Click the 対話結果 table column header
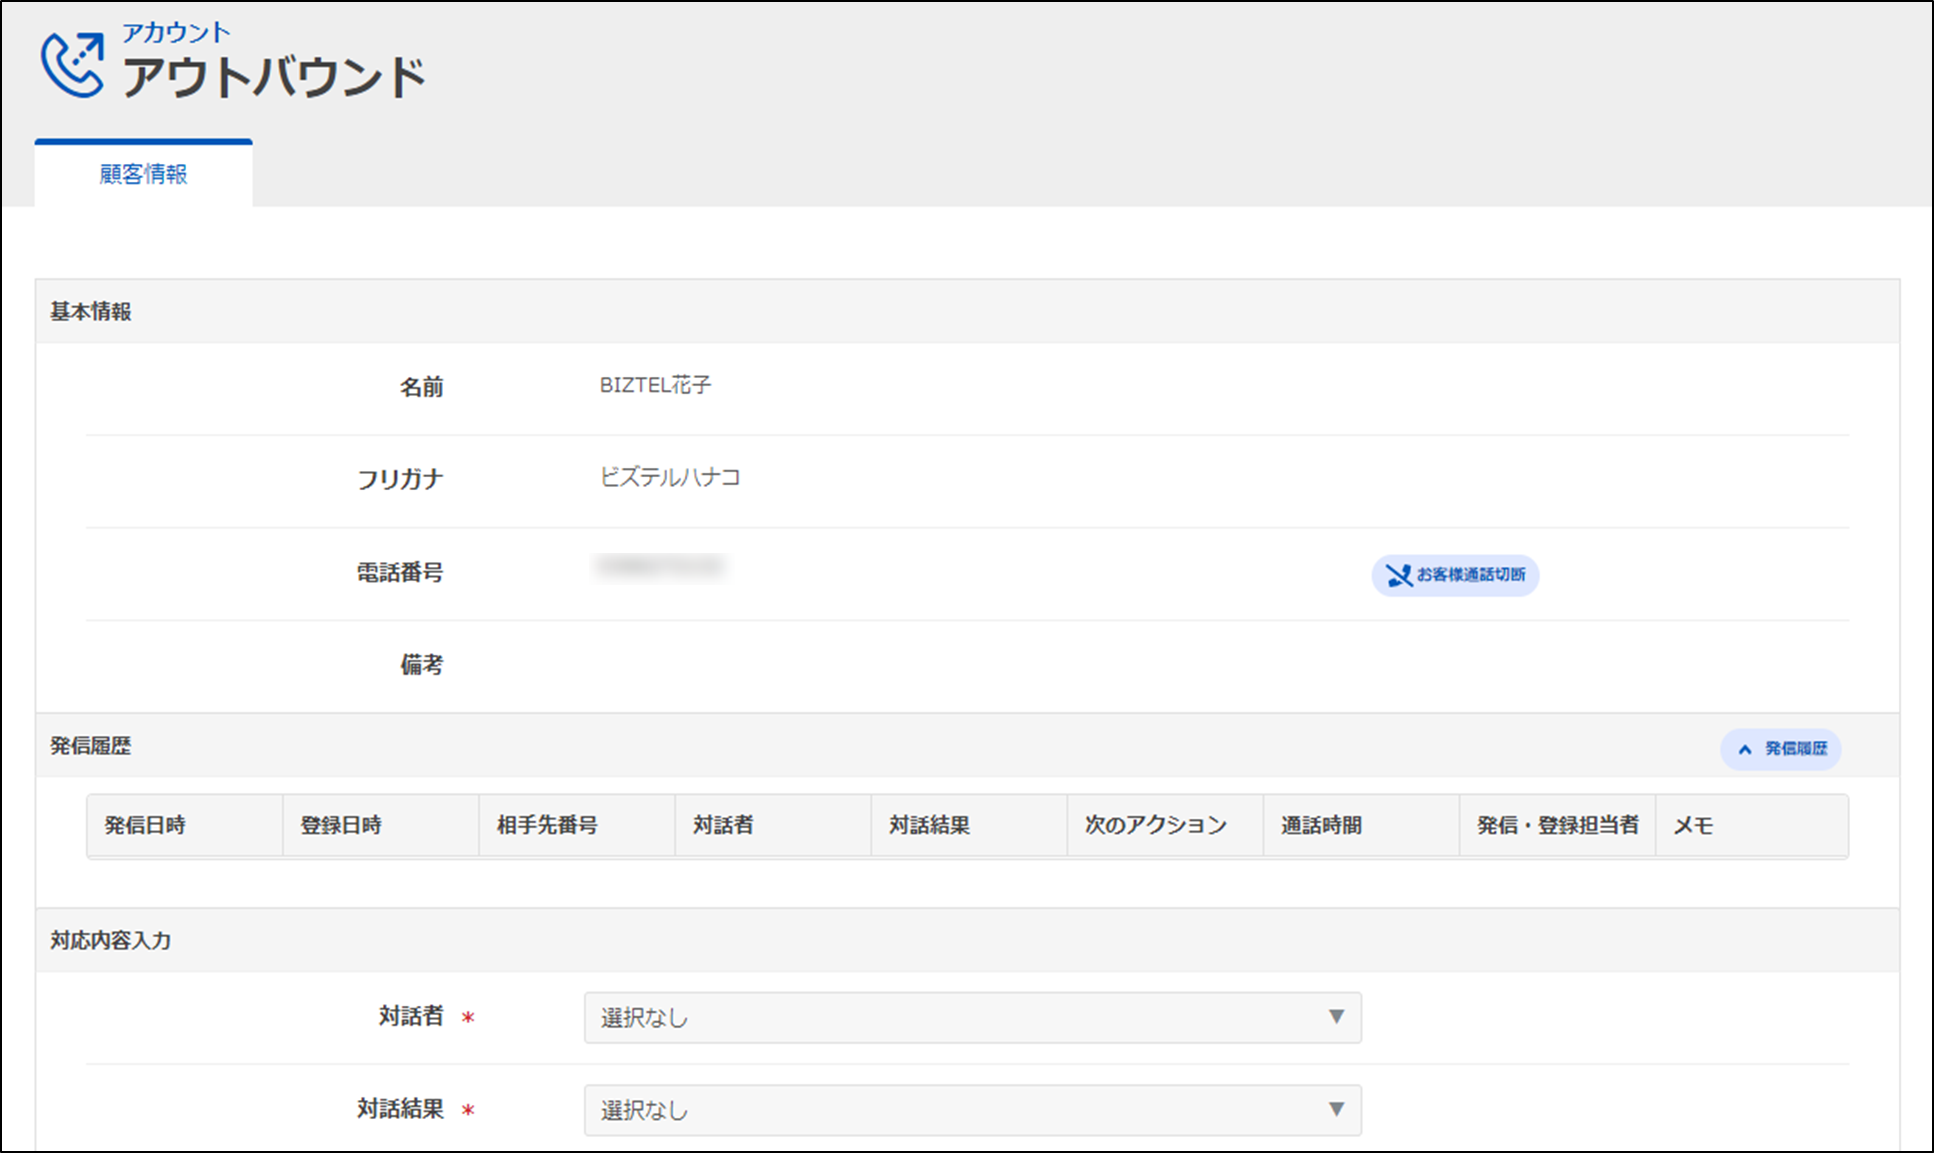The image size is (1934, 1153). tap(929, 826)
